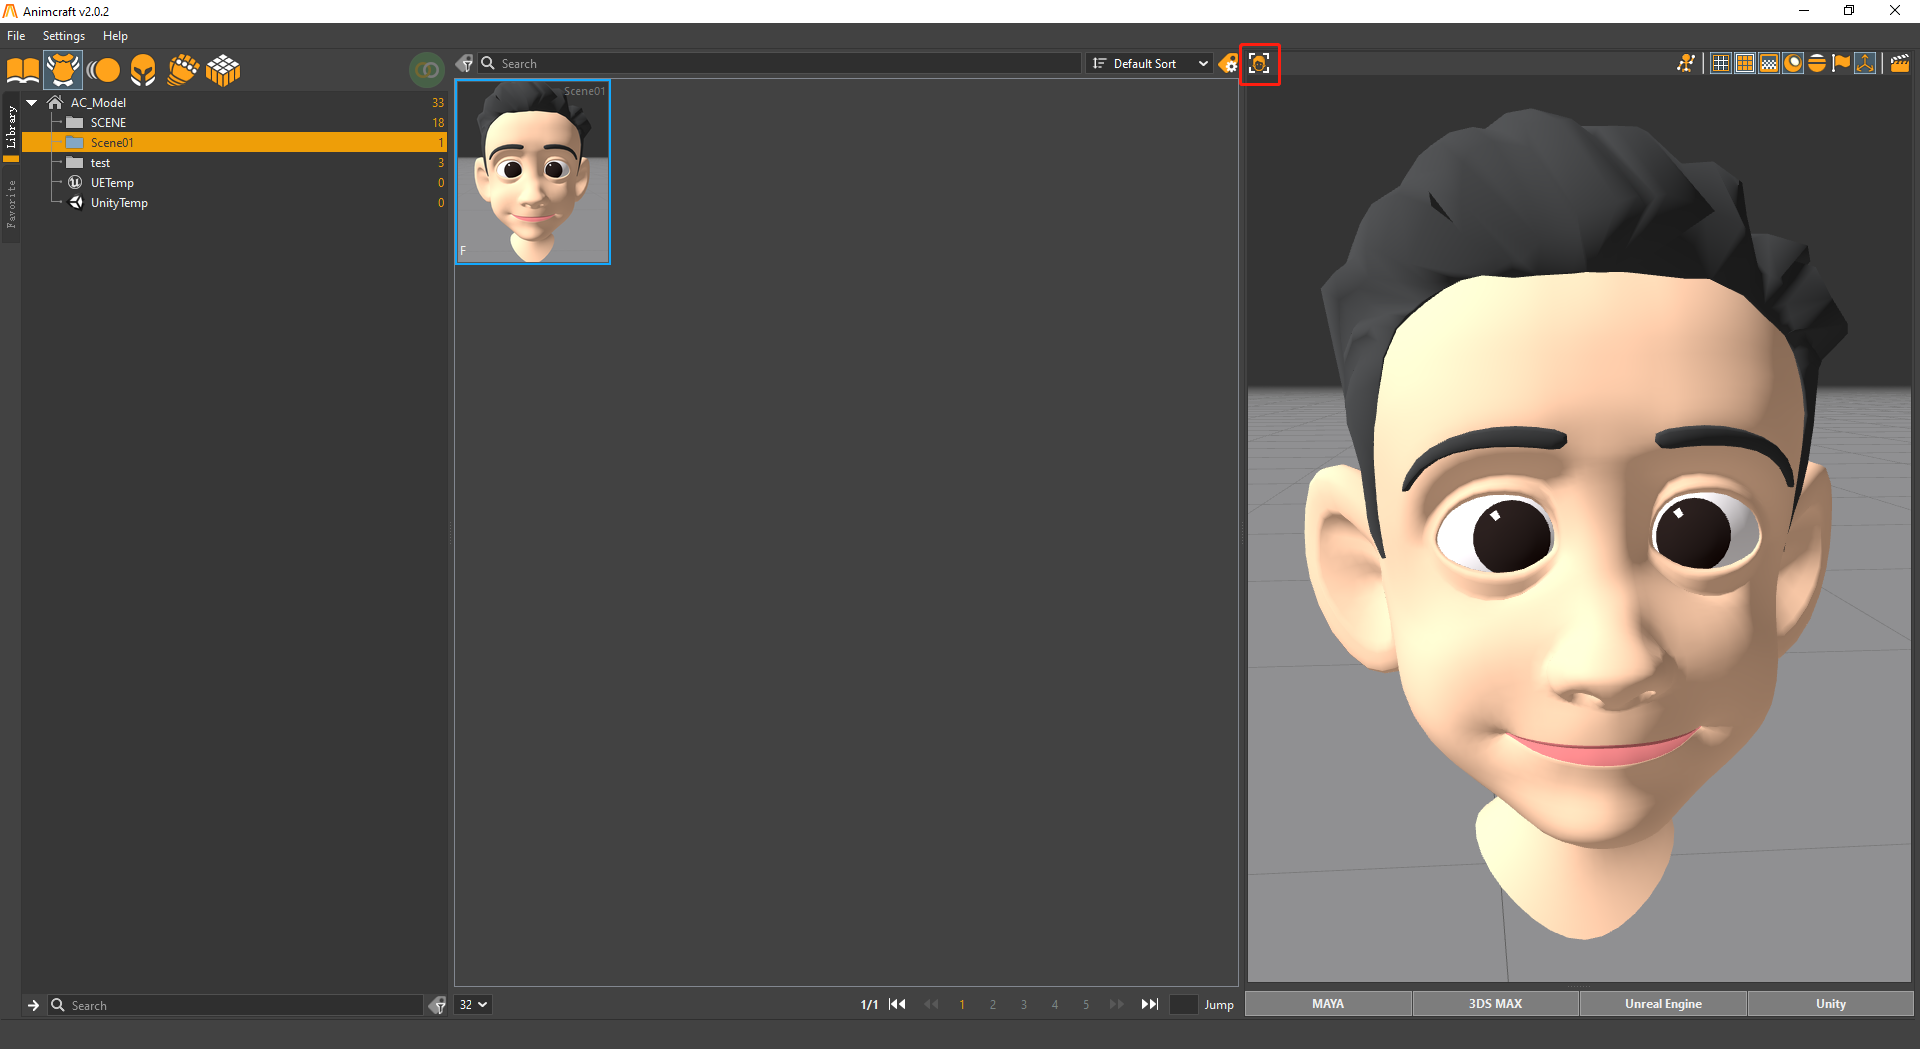The width and height of the screenshot is (1920, 1049).
Task: Go to page 1
Action: 962,1005
